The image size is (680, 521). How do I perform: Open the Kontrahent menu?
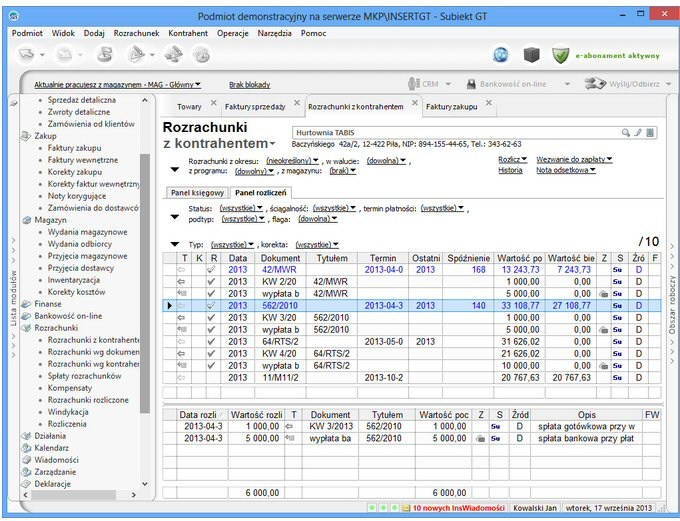[x=188, y=33]
